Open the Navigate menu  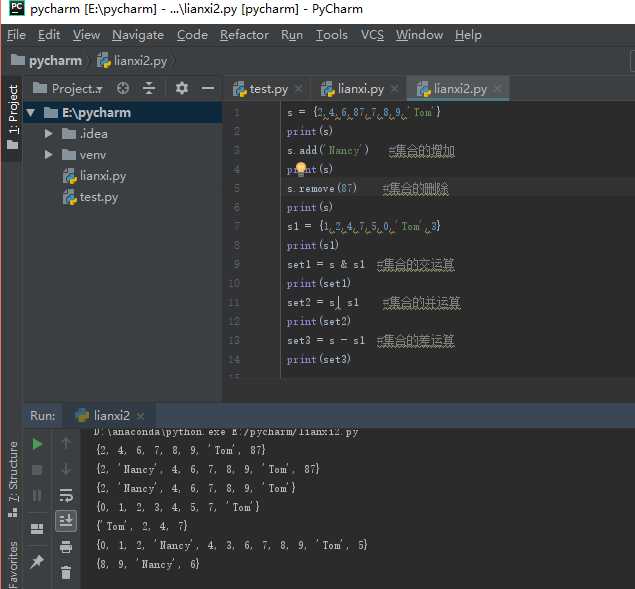(138, 35)
